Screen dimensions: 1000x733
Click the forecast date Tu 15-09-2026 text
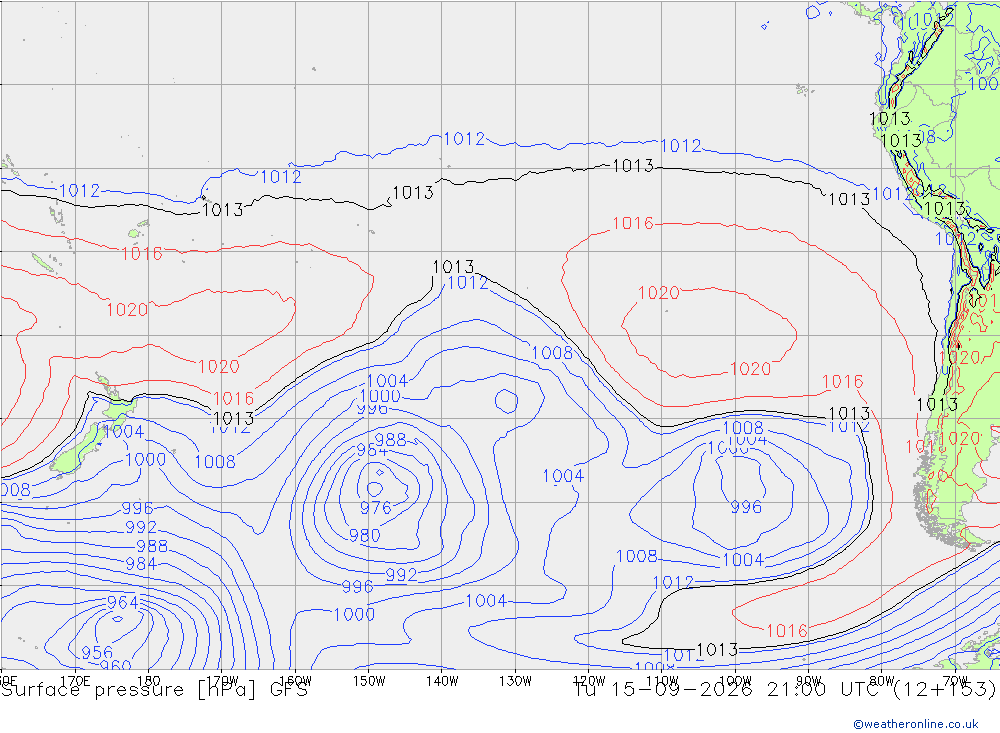click(x=663, y=689)
